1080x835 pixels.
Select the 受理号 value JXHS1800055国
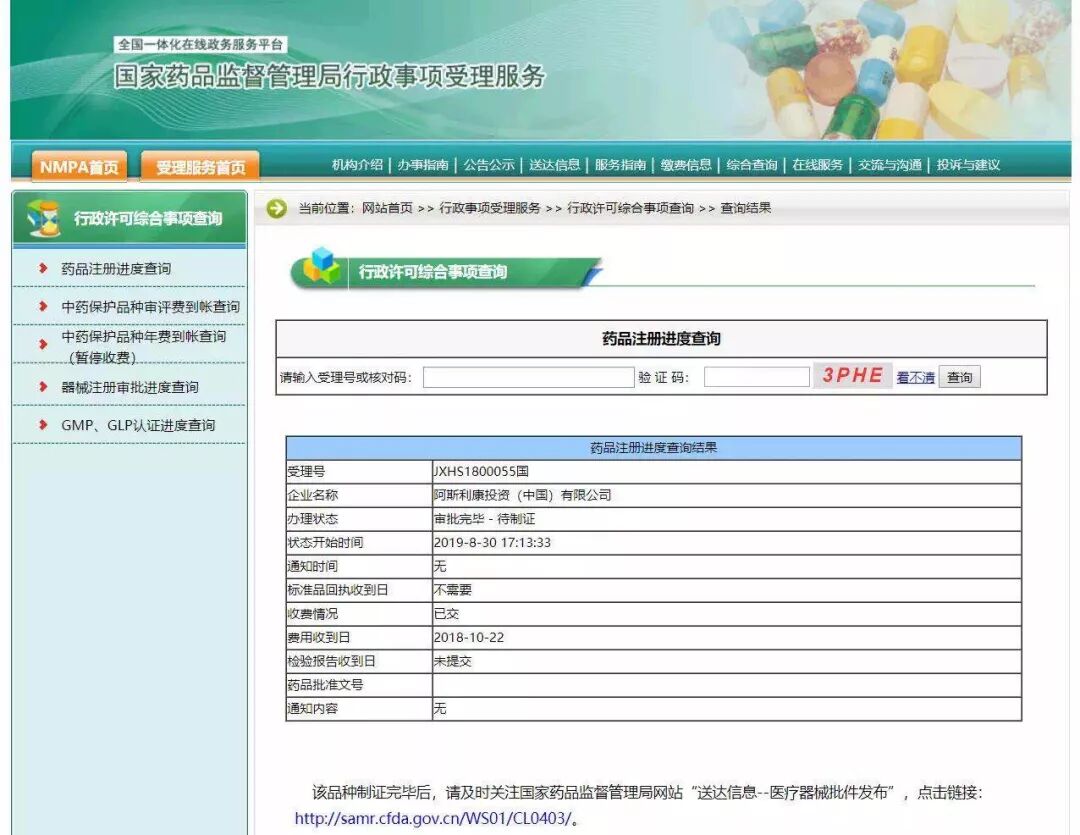pos(481,471)
